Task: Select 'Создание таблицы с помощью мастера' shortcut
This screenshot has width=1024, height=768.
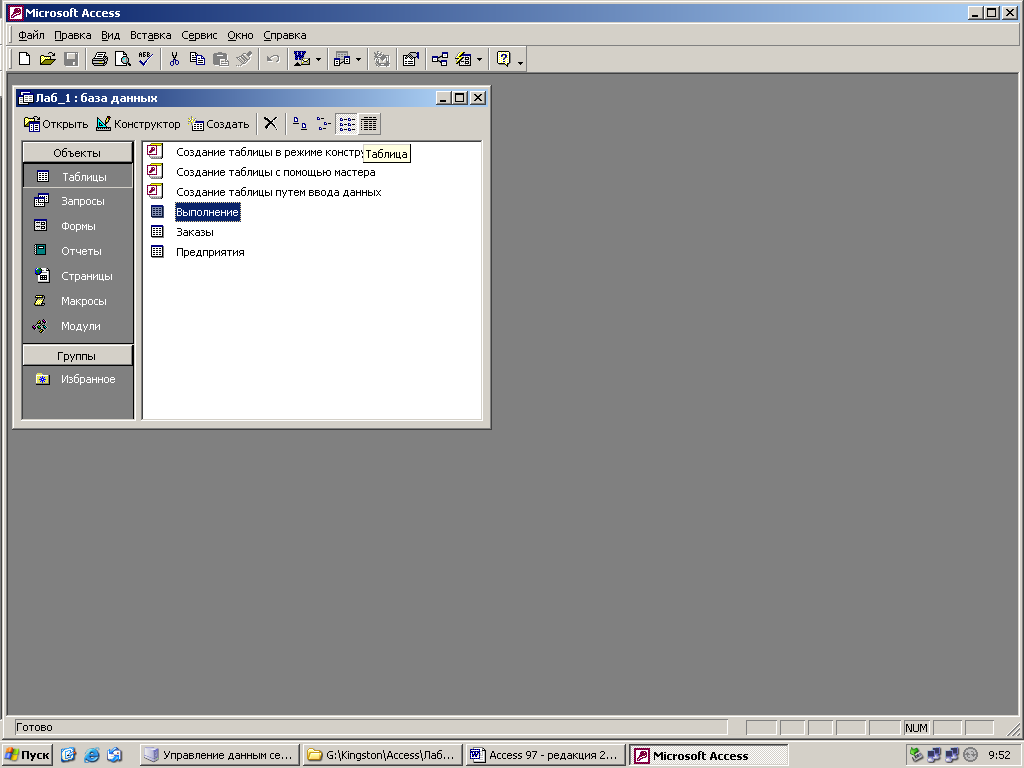Action: 261,172
